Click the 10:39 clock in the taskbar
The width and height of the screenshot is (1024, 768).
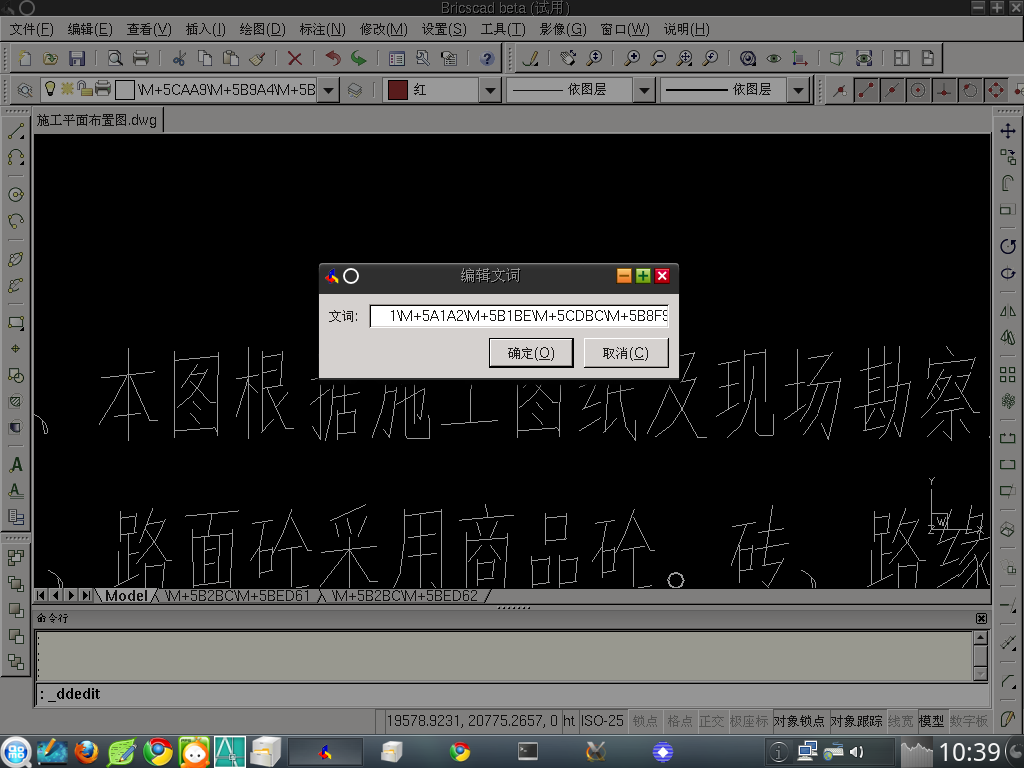coord(969,752)
